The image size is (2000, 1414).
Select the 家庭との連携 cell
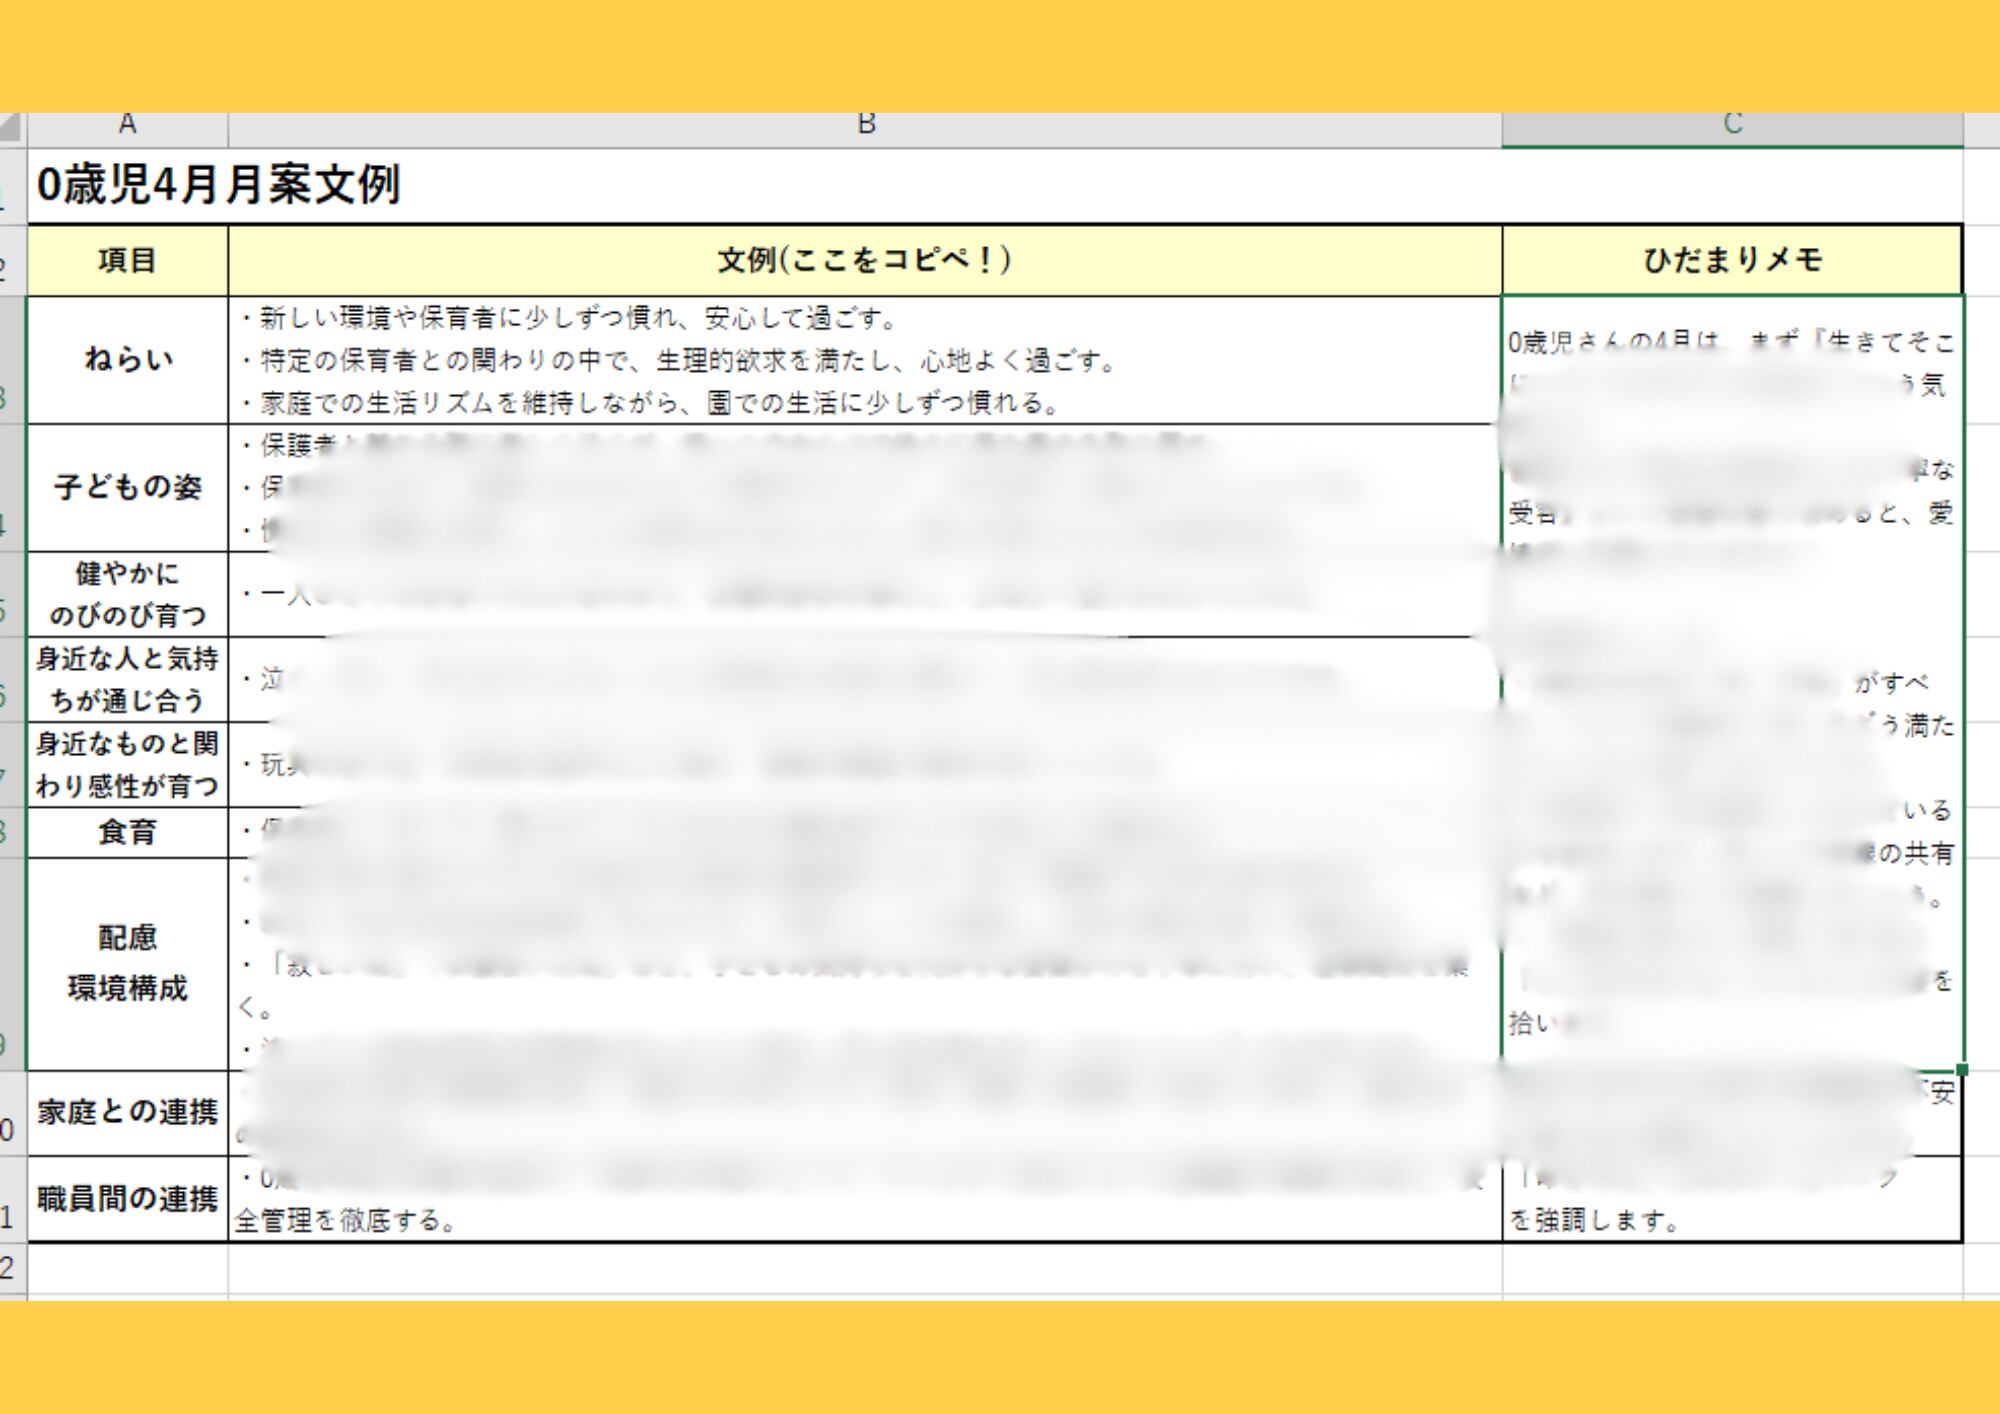(x=127, y=1113)
